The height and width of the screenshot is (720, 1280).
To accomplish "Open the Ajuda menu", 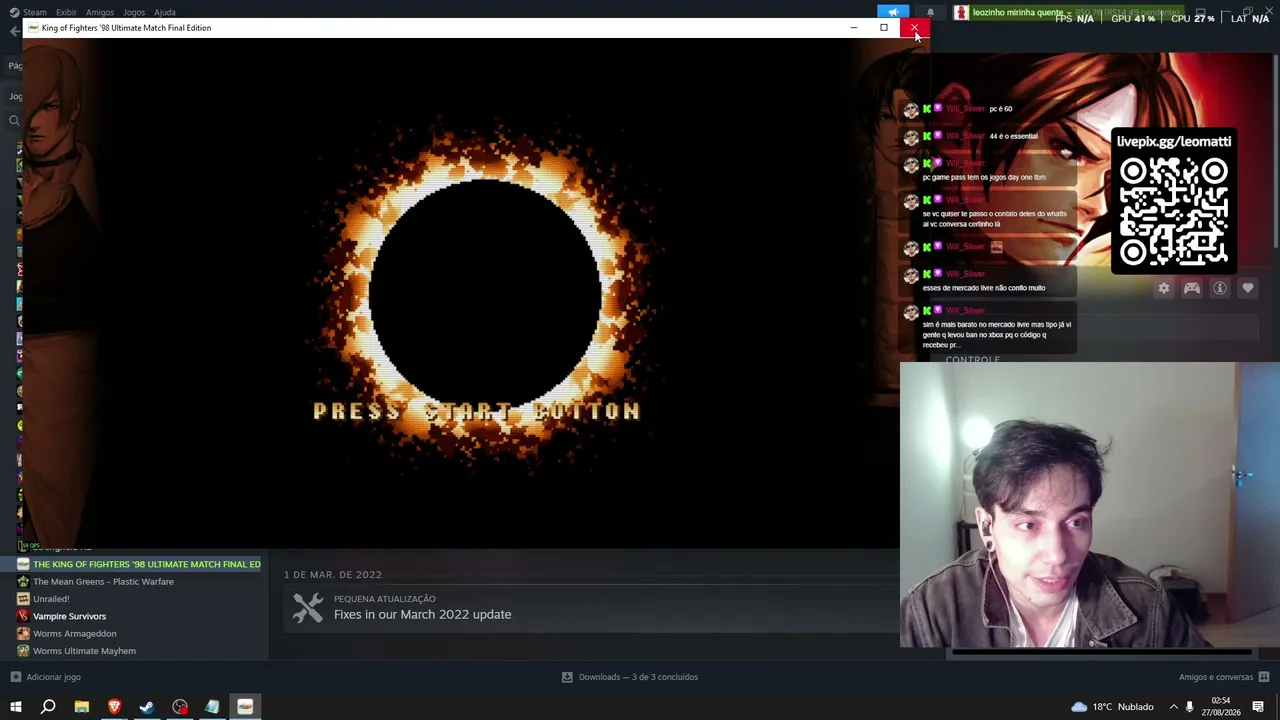I will 165,12.
